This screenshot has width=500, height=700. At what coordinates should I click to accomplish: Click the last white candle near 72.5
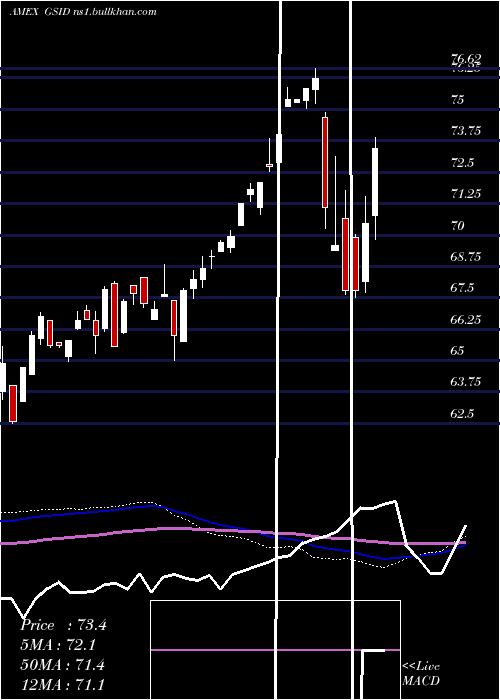click(x=375, y=182)
